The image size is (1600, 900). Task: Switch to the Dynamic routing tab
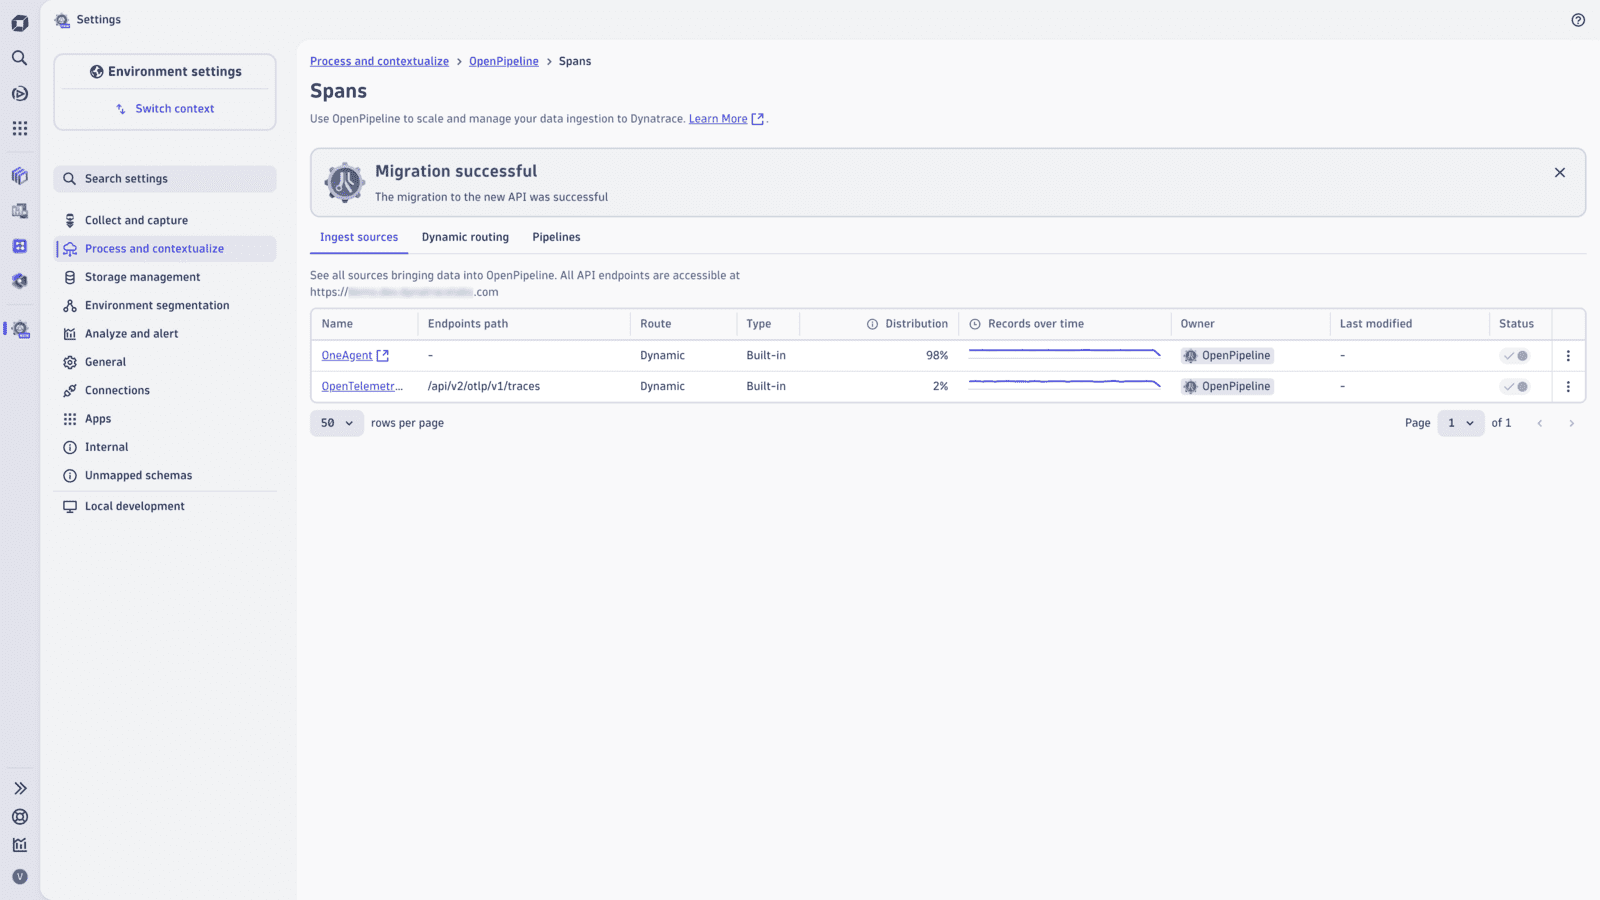(464, 237)
